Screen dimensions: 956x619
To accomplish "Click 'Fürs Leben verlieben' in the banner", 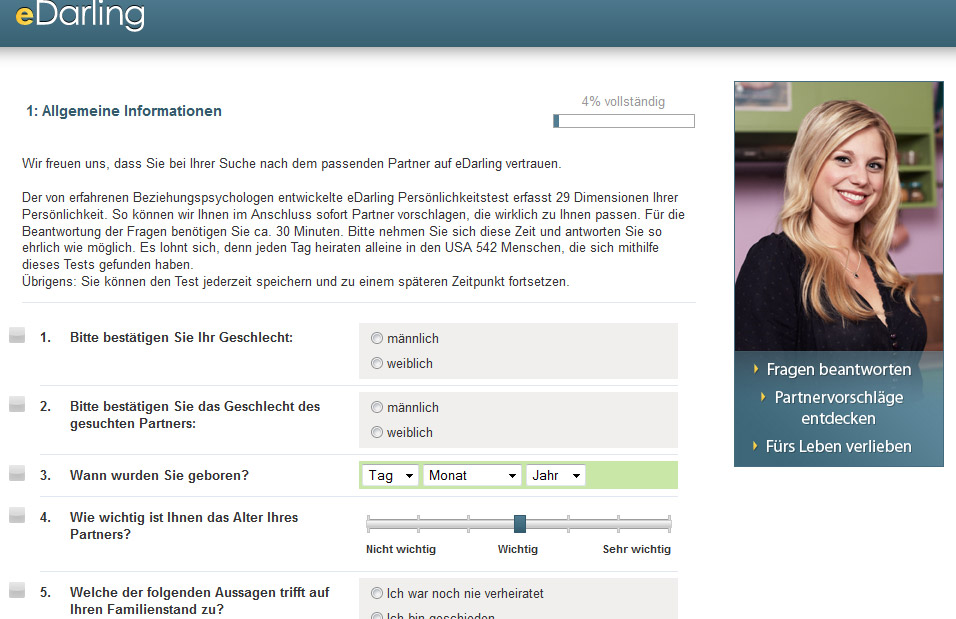I will (x=838, y=446).
